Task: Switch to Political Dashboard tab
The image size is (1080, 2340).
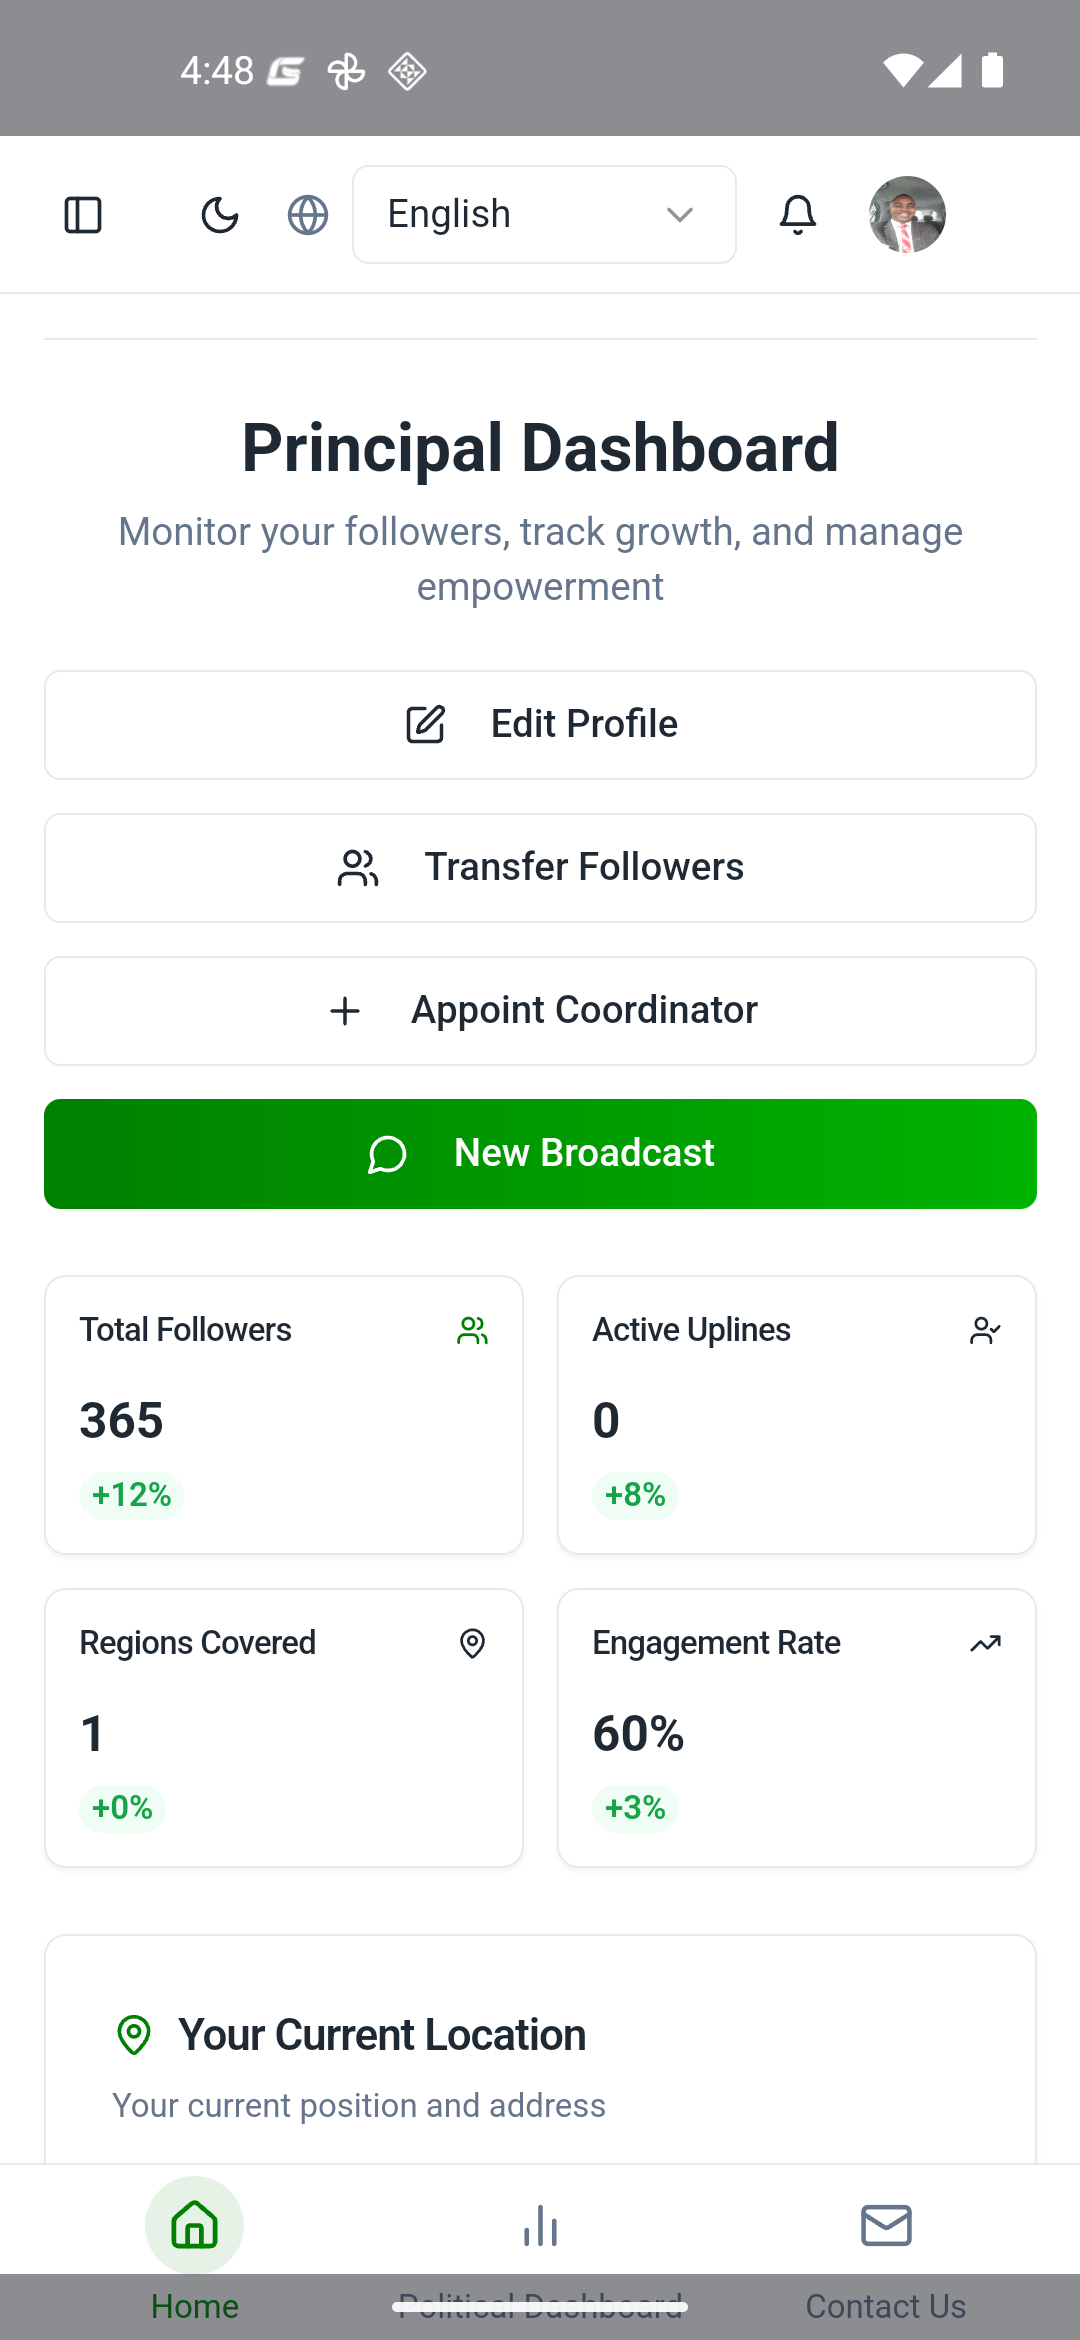Action: [540, 2240]
